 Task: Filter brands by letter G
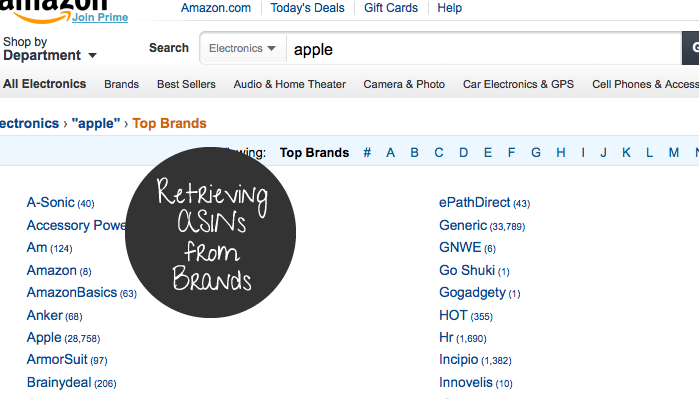pyautogui.click(x=536, y=153)
